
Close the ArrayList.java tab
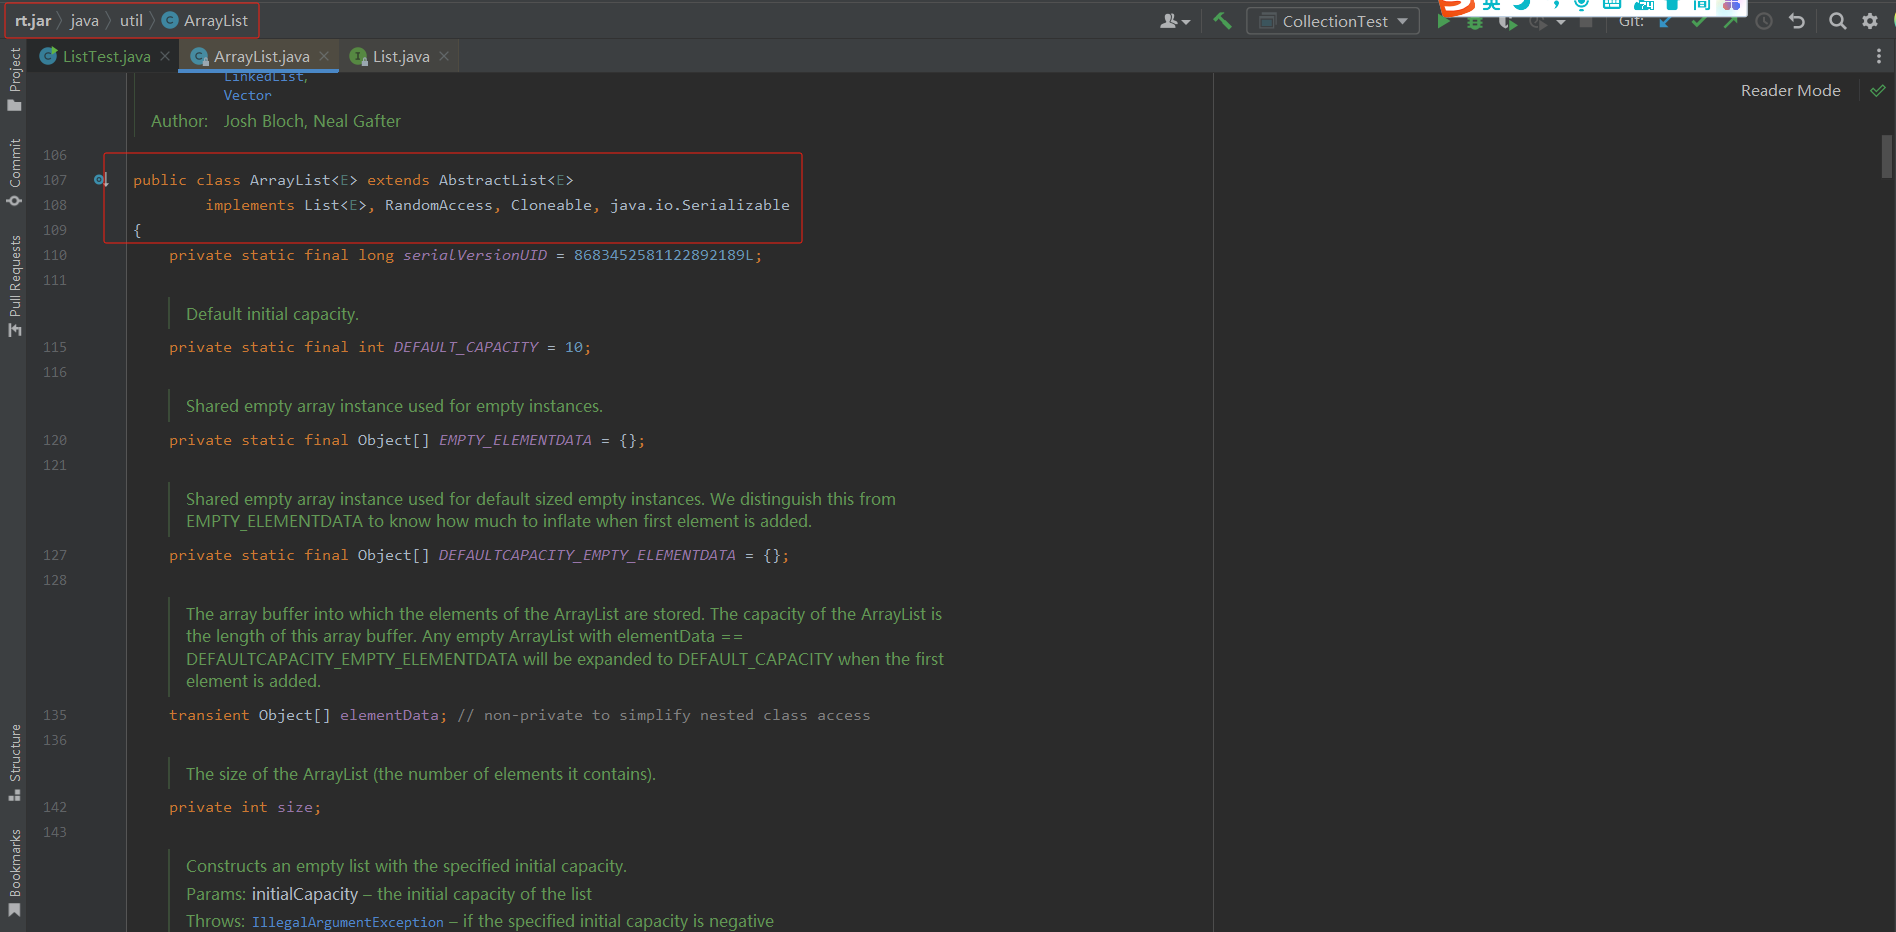[324, 57]
